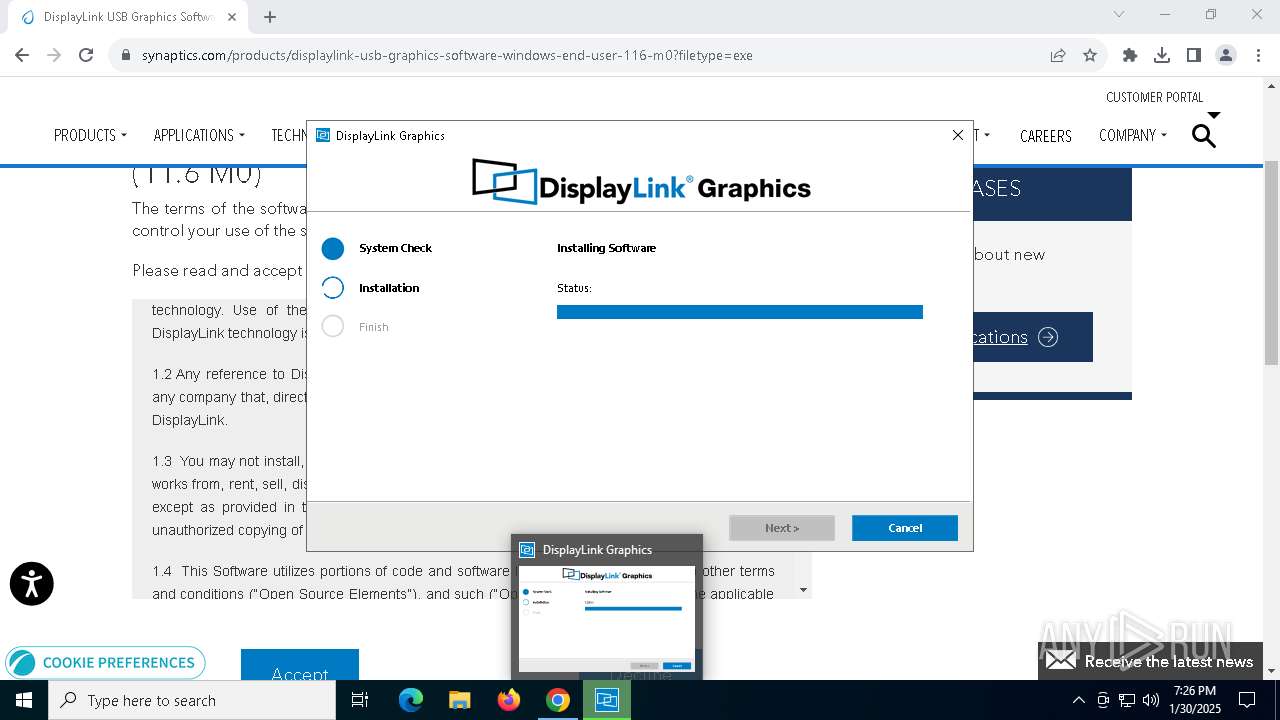This screenshot has height=720, width=1280.
Task: Click the taskbar search box
Action: pyautogui.click(x=192, y=700)
